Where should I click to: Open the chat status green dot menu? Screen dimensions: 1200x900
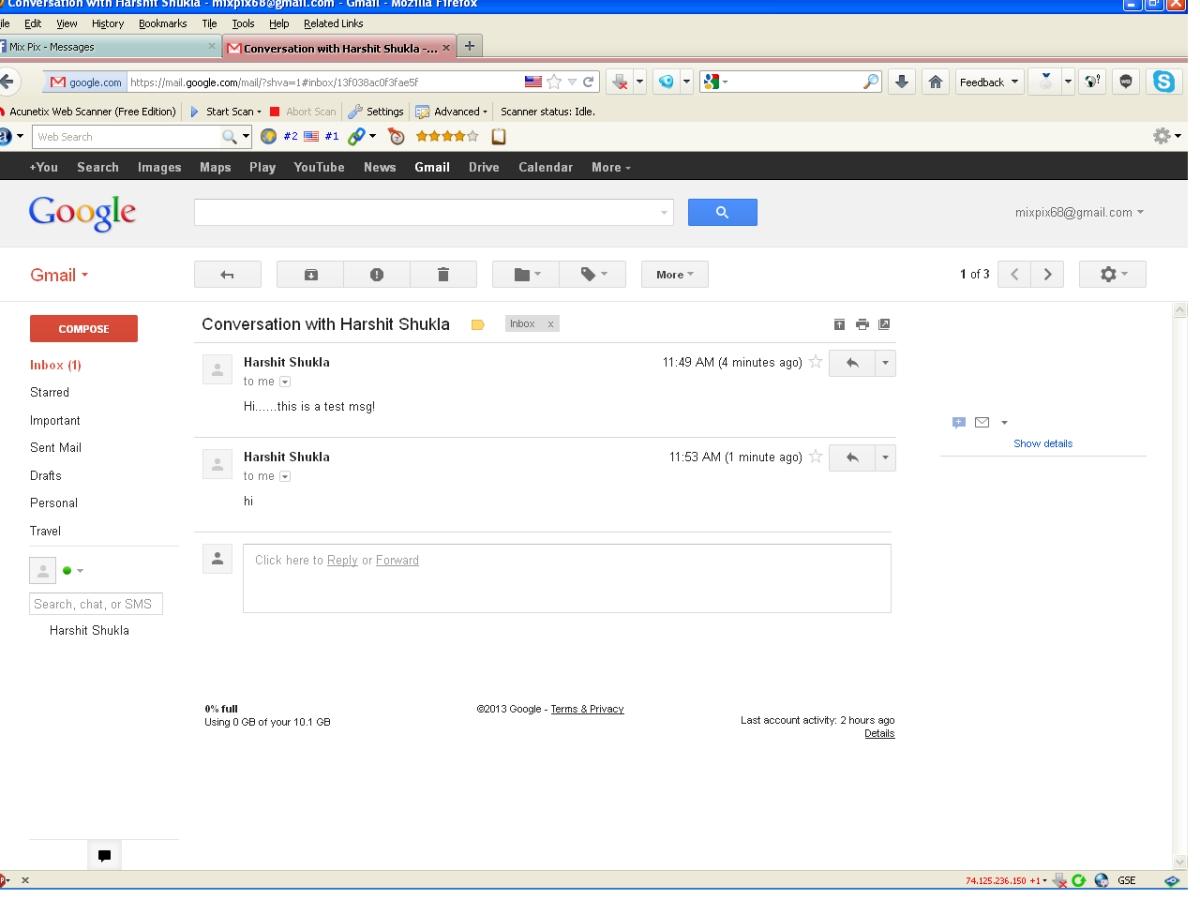click(x=72, y=570)
